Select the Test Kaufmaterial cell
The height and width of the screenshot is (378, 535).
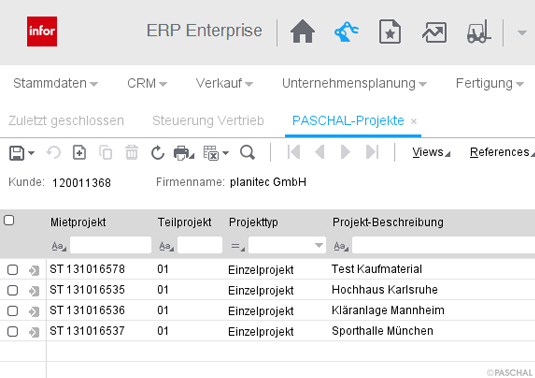pyautogui.click(x=377, y=269)
